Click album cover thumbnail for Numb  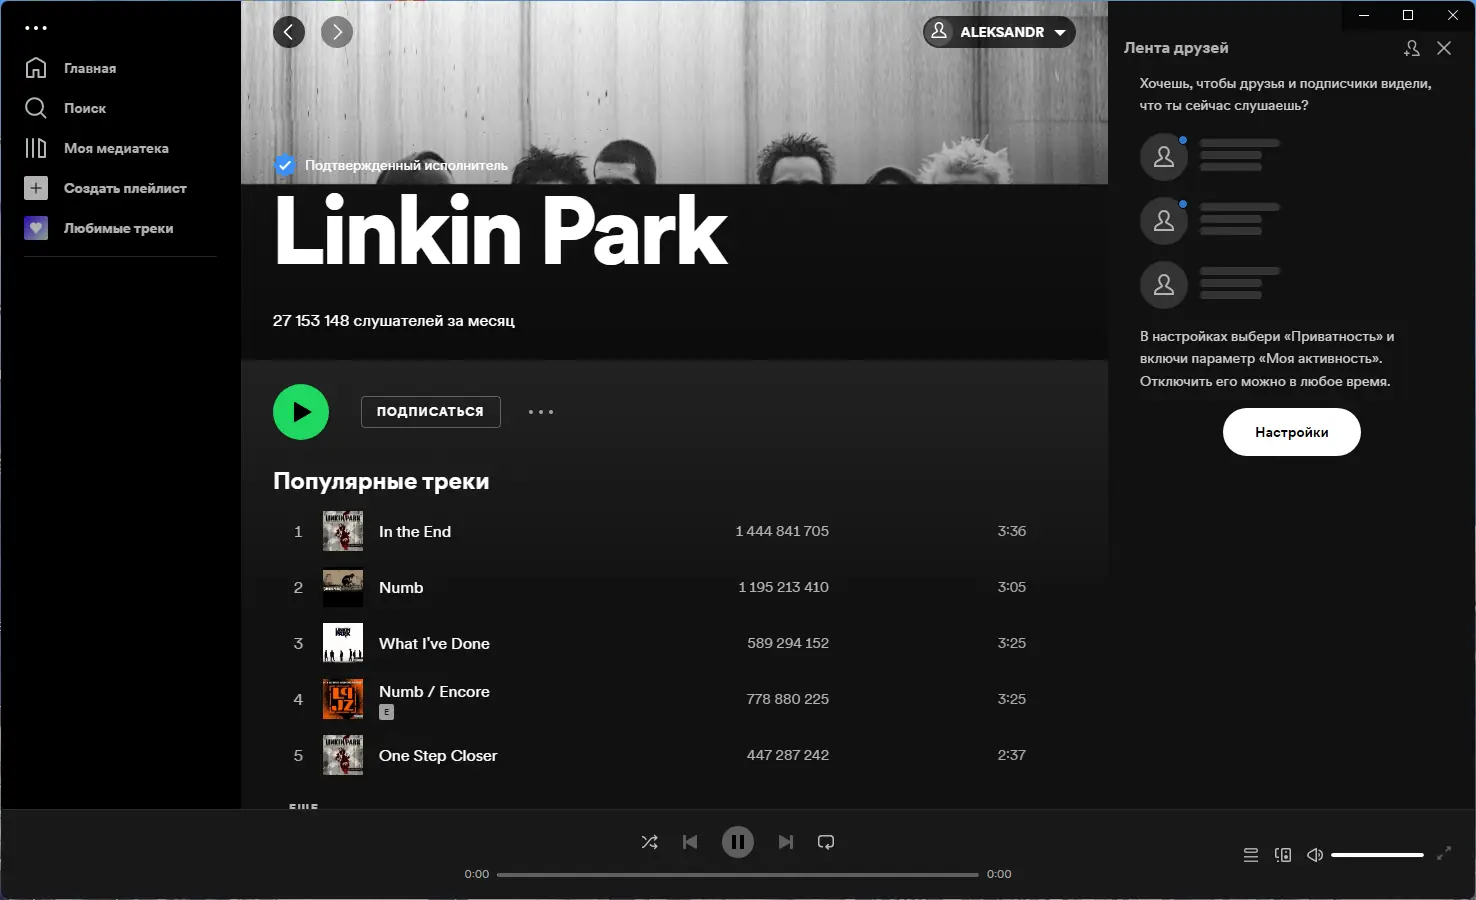343,587
